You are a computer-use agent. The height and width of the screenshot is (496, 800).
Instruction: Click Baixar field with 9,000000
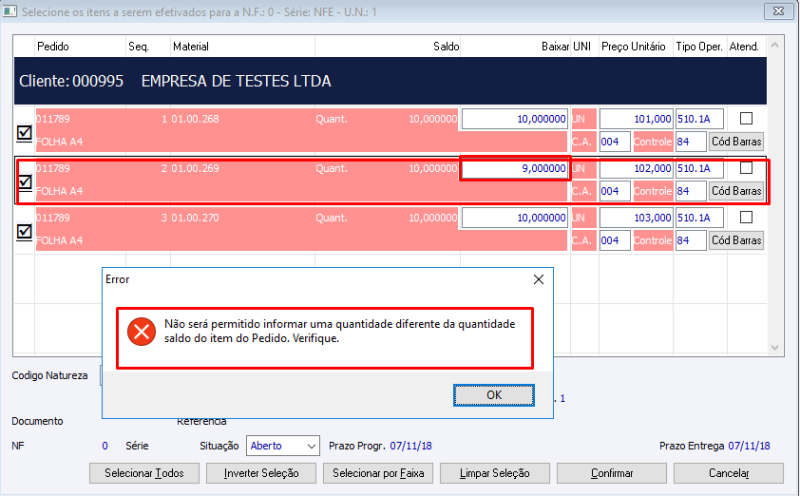pos(515,168)
